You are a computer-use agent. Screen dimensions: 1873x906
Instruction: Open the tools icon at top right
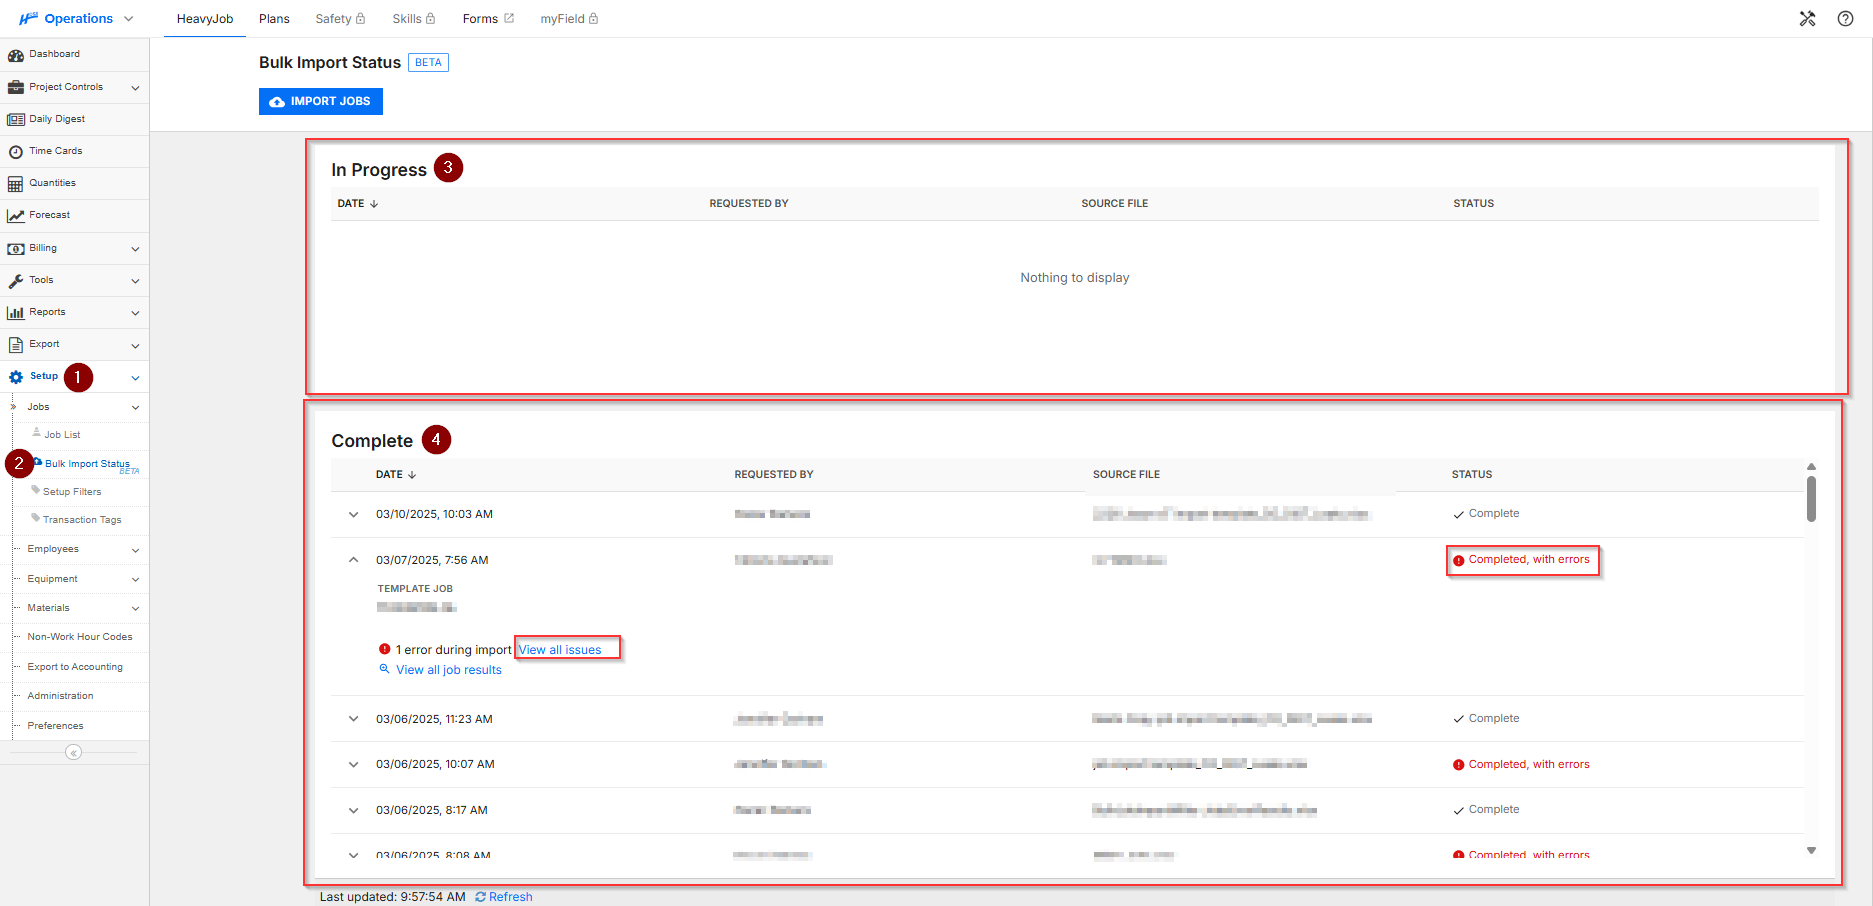pyautogui.click(x=1807, y=19)
